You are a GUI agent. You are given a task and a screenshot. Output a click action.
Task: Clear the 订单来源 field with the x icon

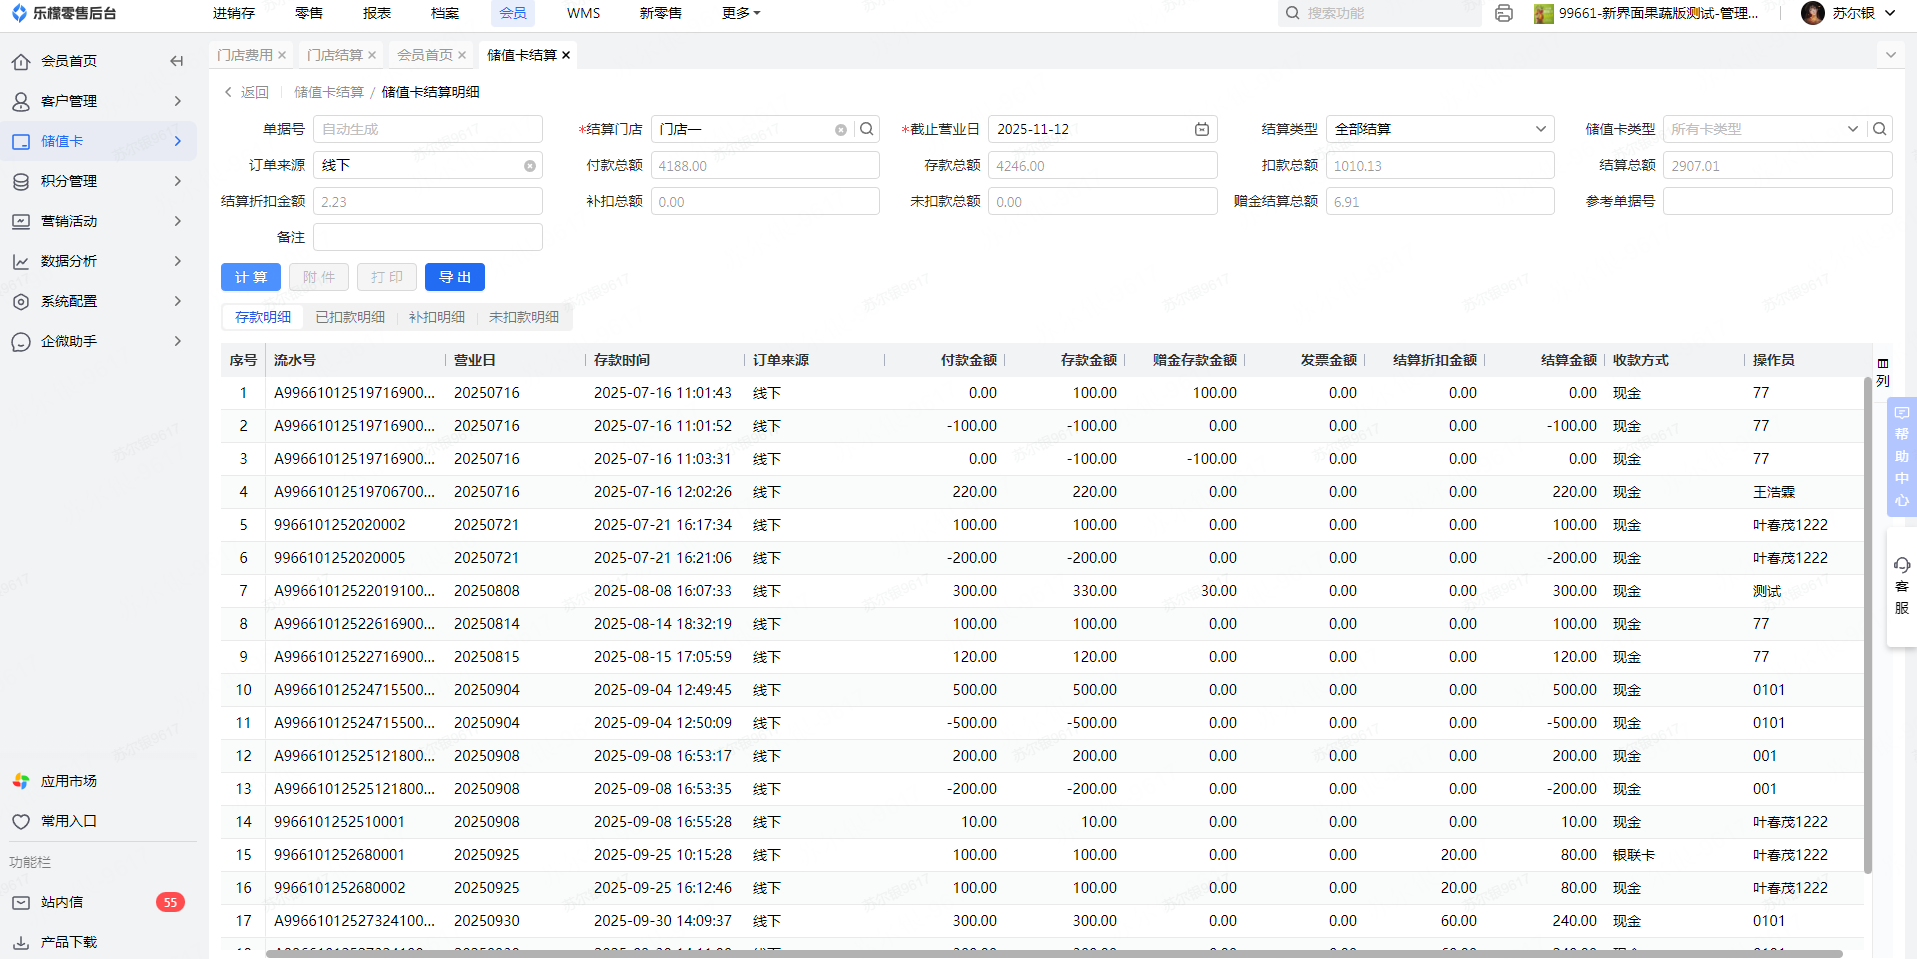[530, 166]
